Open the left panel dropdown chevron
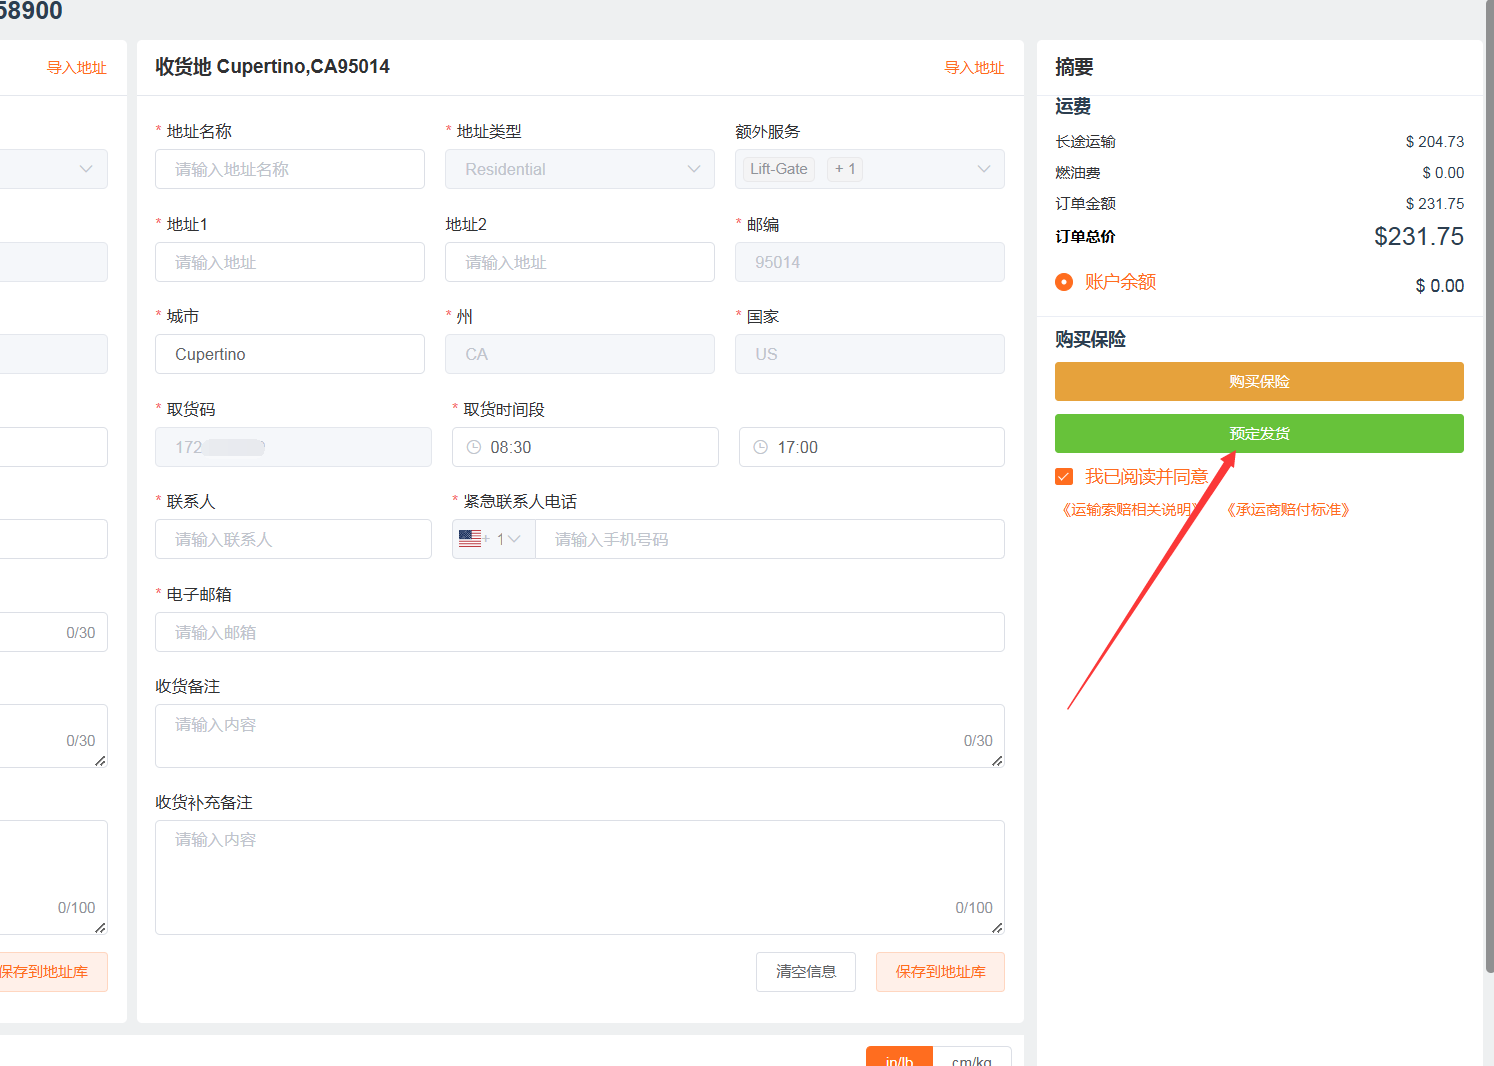The width and height of the screenshot is (1494, 1066). 86,169
